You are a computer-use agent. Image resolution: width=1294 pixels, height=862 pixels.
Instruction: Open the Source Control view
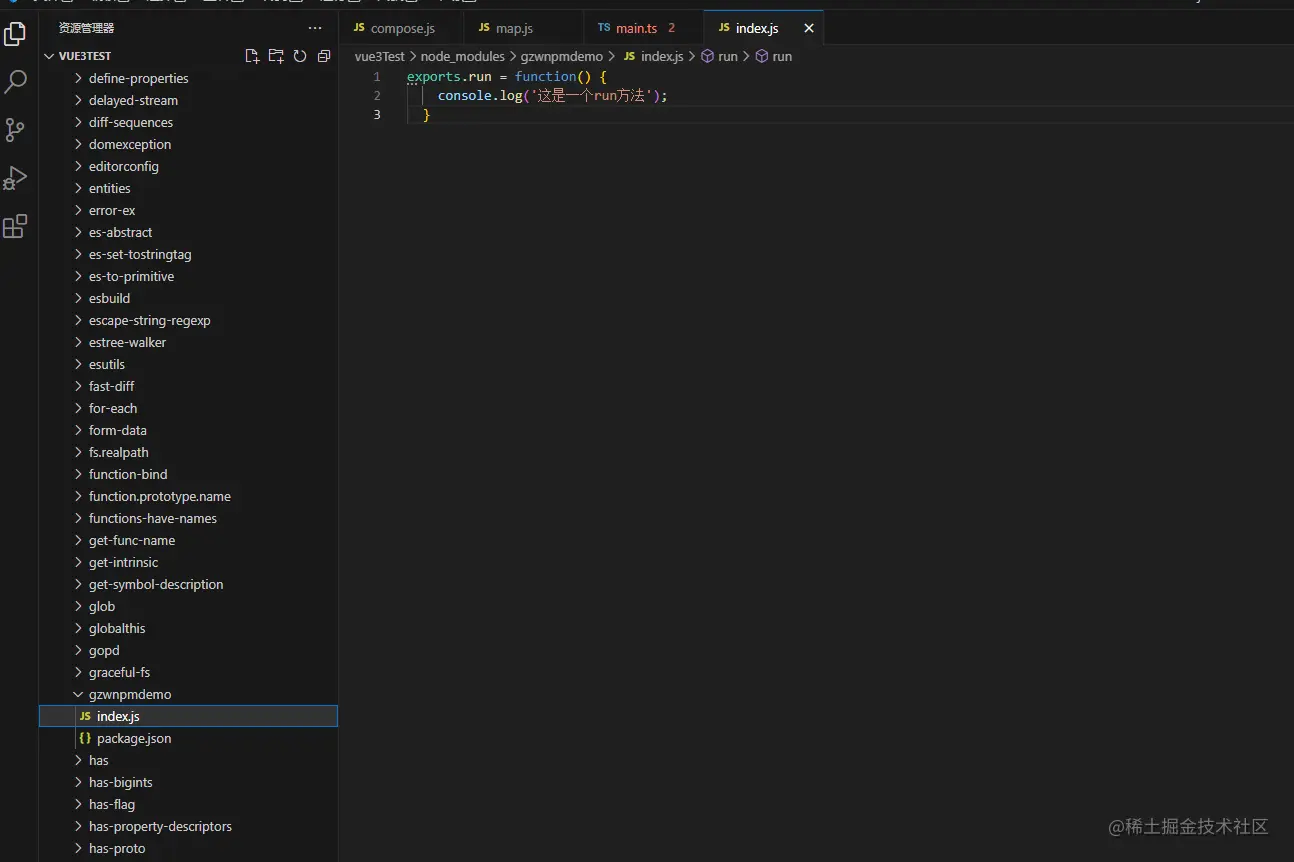coord(15,130)
